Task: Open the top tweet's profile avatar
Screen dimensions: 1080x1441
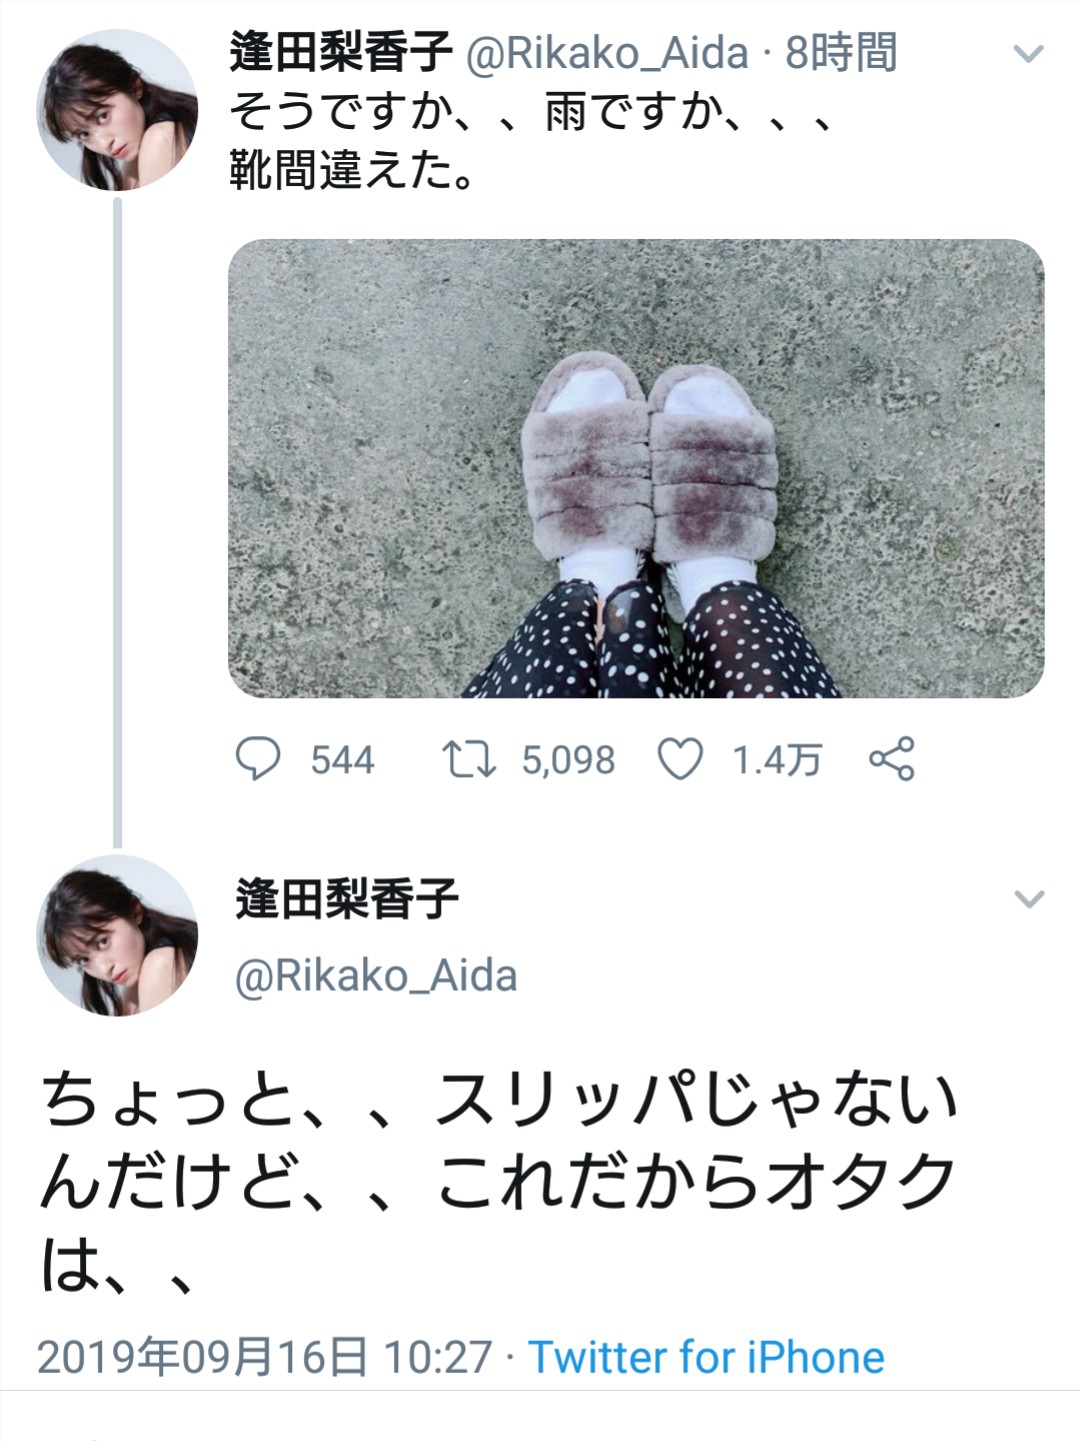Action: [x=117, y=110]
